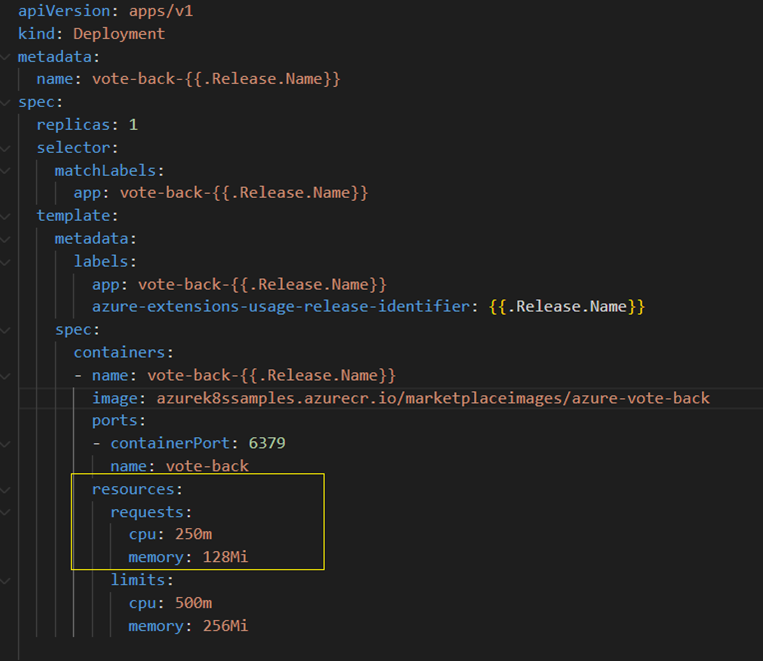Click the limits key
The image size is (763, 661).
(138, 580)
